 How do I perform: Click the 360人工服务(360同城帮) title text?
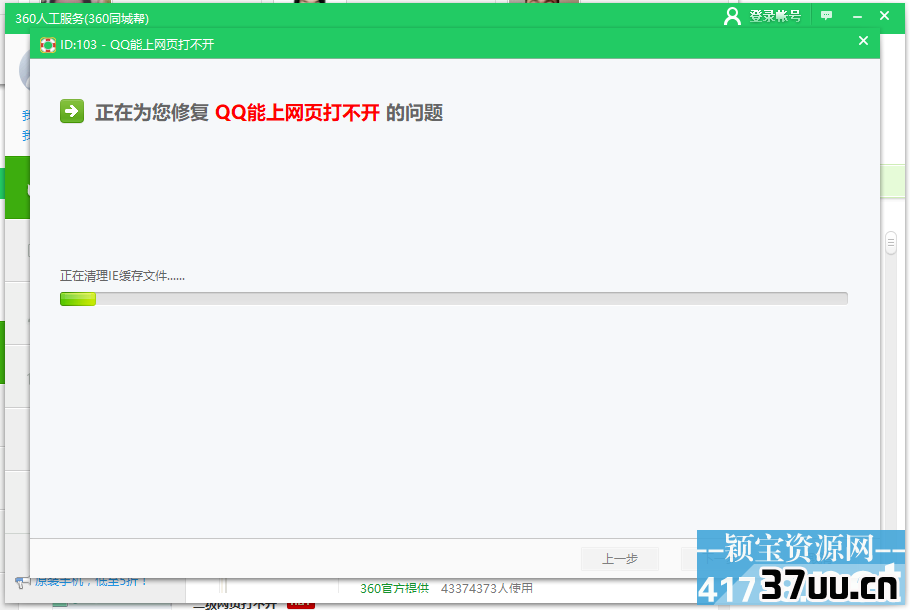click(x=82, y=19)
